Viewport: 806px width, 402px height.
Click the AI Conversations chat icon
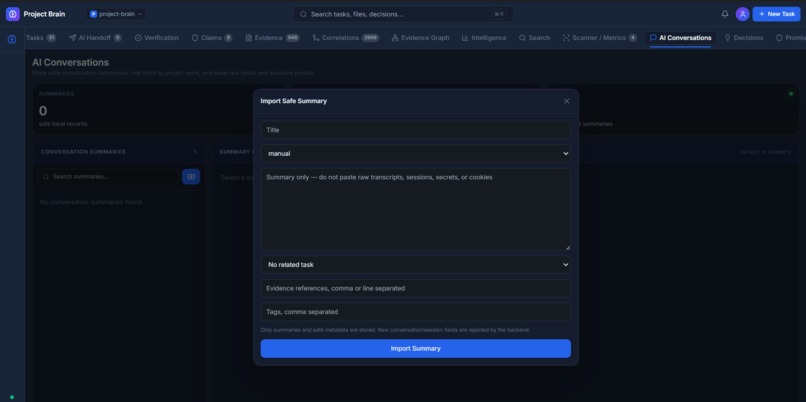coord(653,38)
